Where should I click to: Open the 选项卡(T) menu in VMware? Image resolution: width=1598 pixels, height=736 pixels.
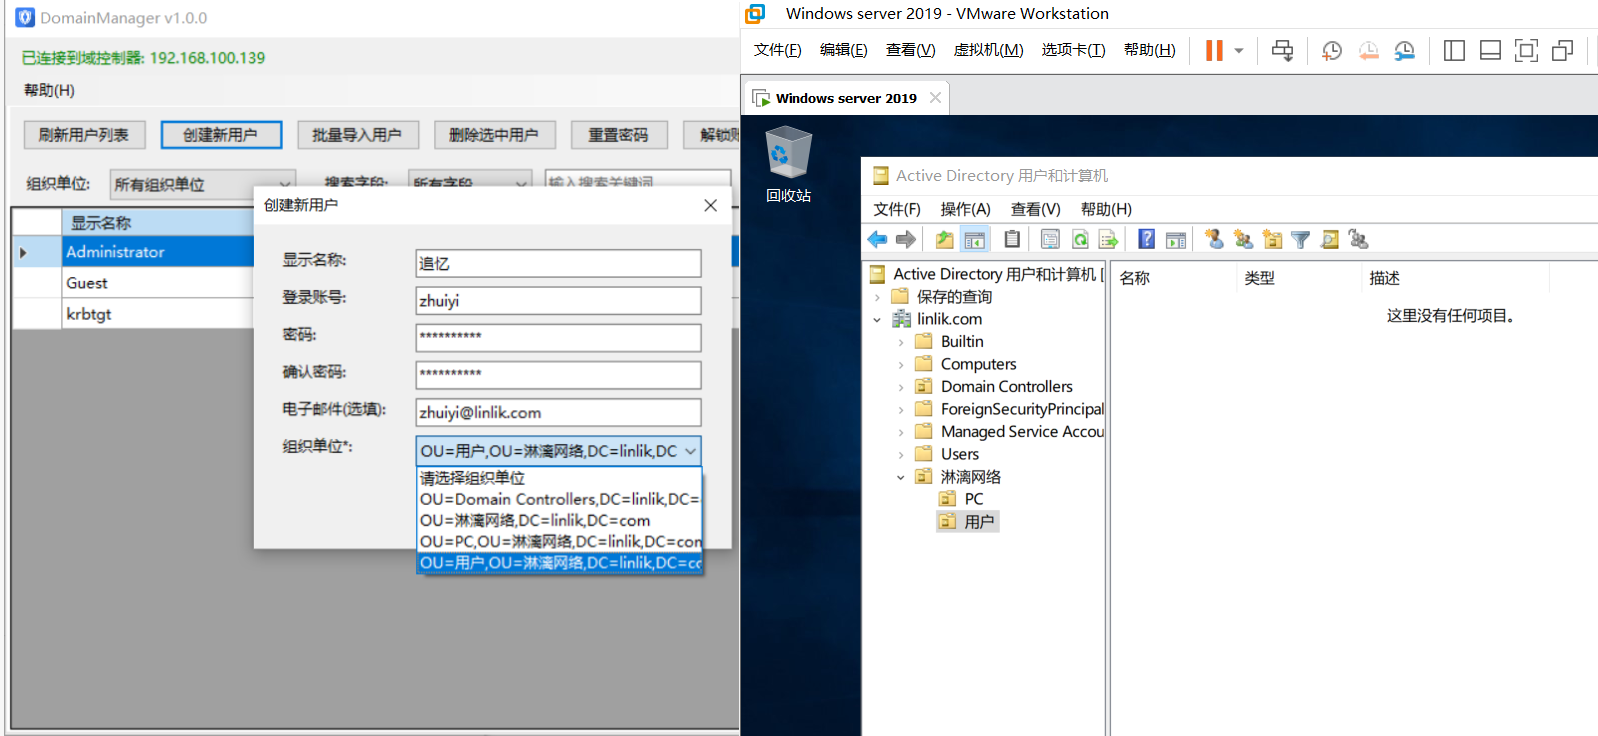pos(1073,50)
